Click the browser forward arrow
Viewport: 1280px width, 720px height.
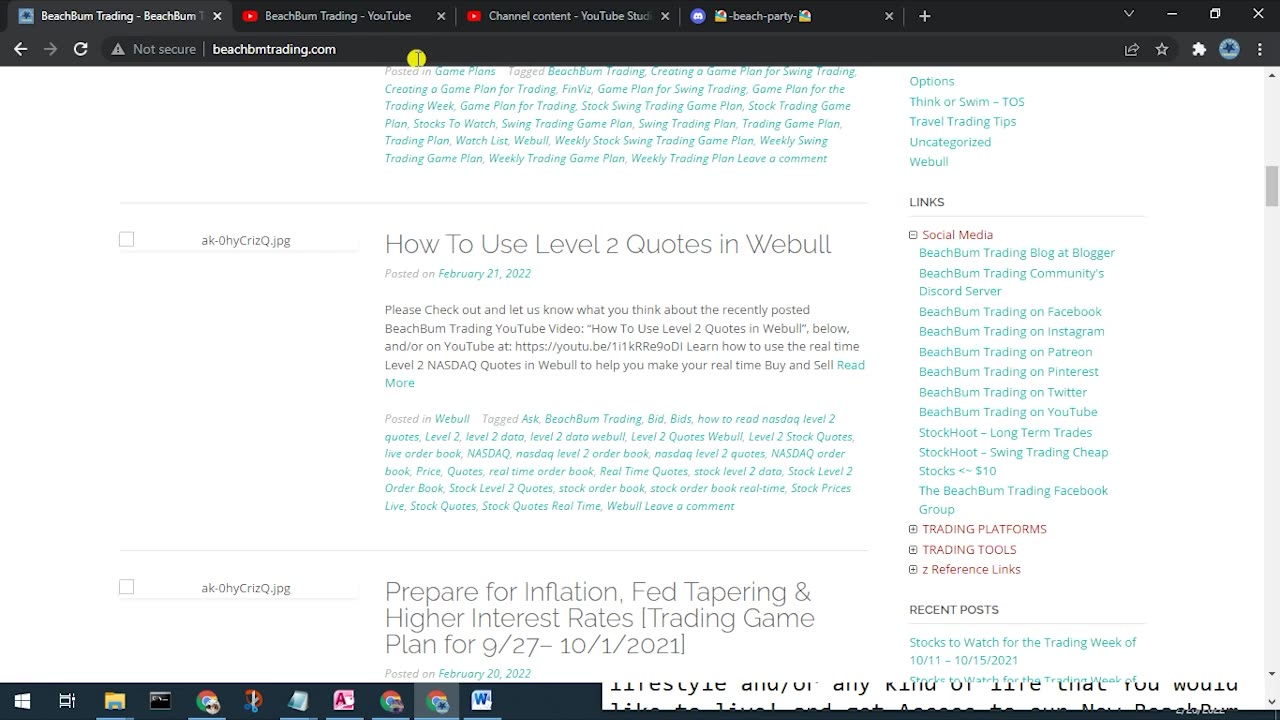coord(50,49)
